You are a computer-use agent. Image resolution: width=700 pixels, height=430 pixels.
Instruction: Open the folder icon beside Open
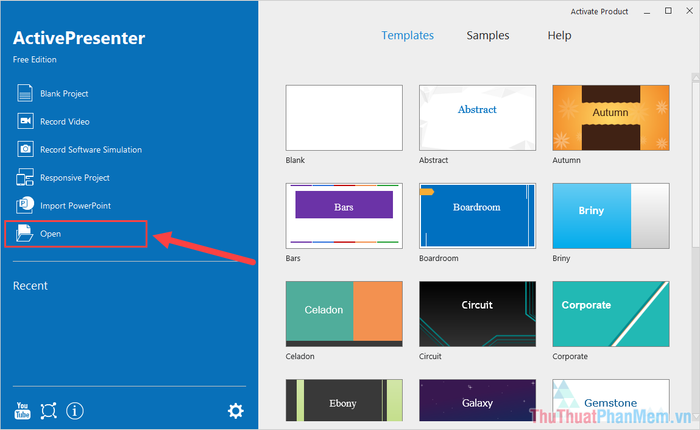point(24,233)
